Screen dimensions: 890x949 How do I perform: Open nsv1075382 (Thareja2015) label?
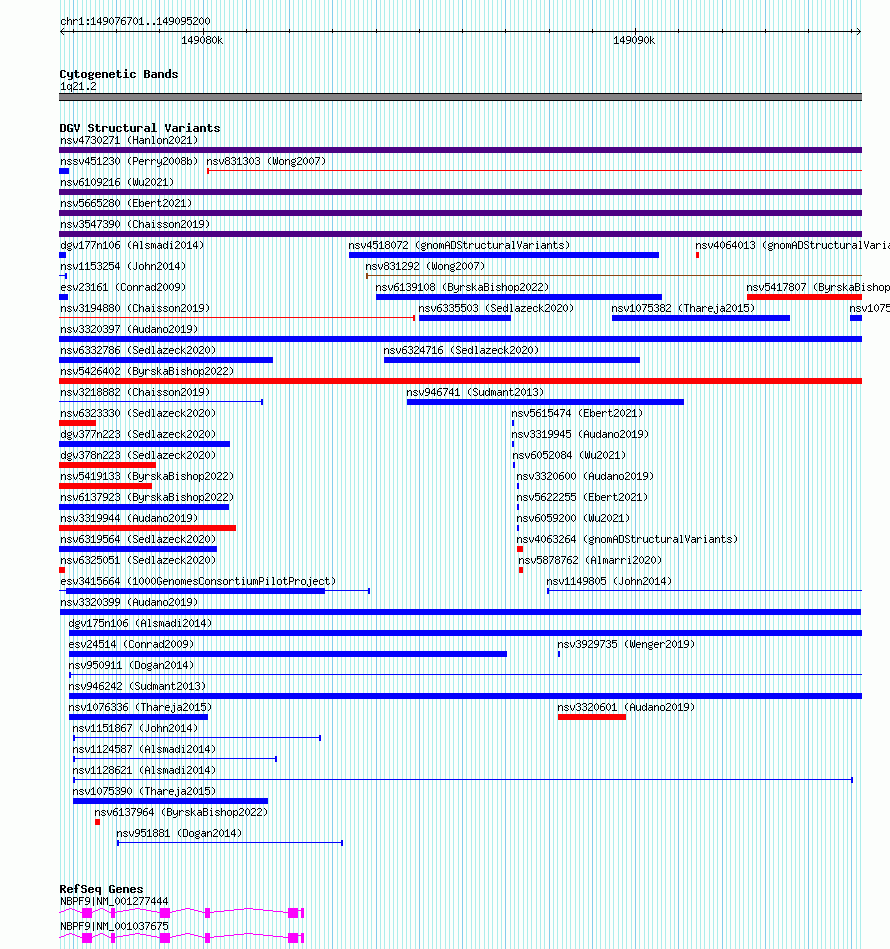click(x=683, y=309)
